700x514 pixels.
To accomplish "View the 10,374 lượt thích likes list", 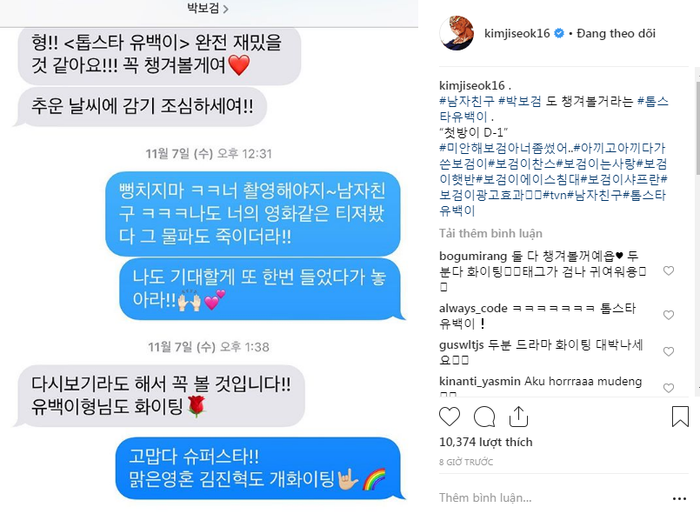I will coord(486,442).
